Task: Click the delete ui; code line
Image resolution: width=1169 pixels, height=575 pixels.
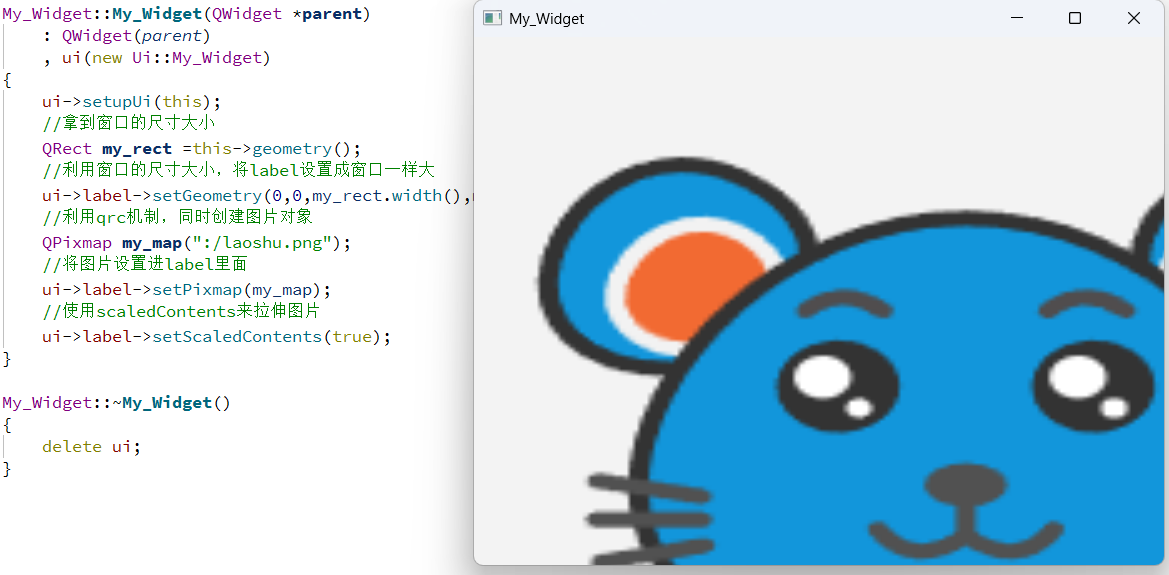Action: [x=92, y=446]
